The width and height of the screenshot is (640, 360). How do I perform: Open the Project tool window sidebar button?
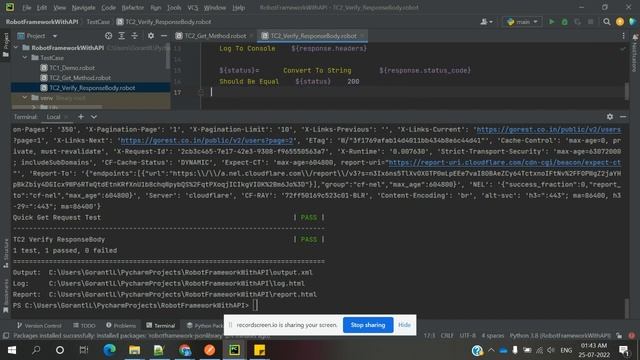6,45
